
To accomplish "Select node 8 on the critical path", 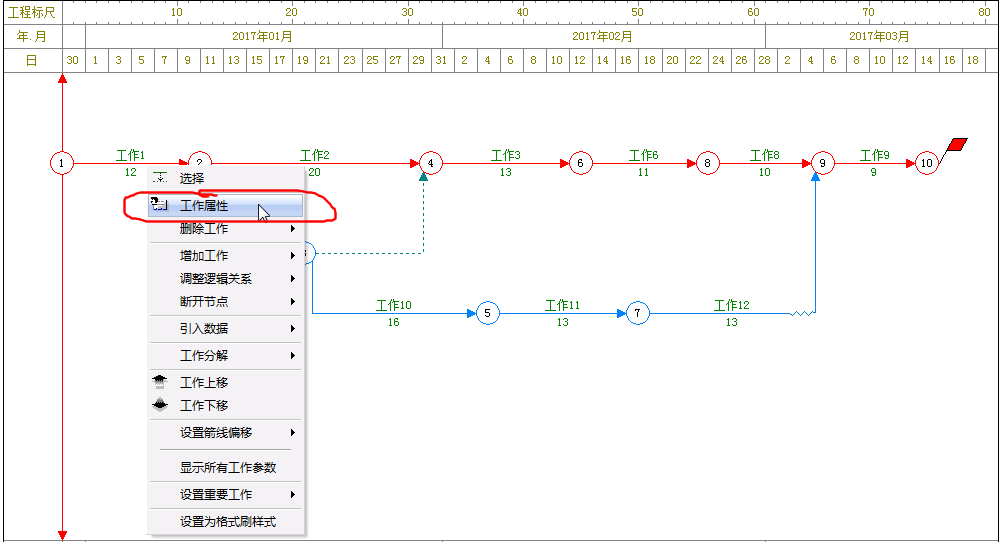I will [707, 163].
